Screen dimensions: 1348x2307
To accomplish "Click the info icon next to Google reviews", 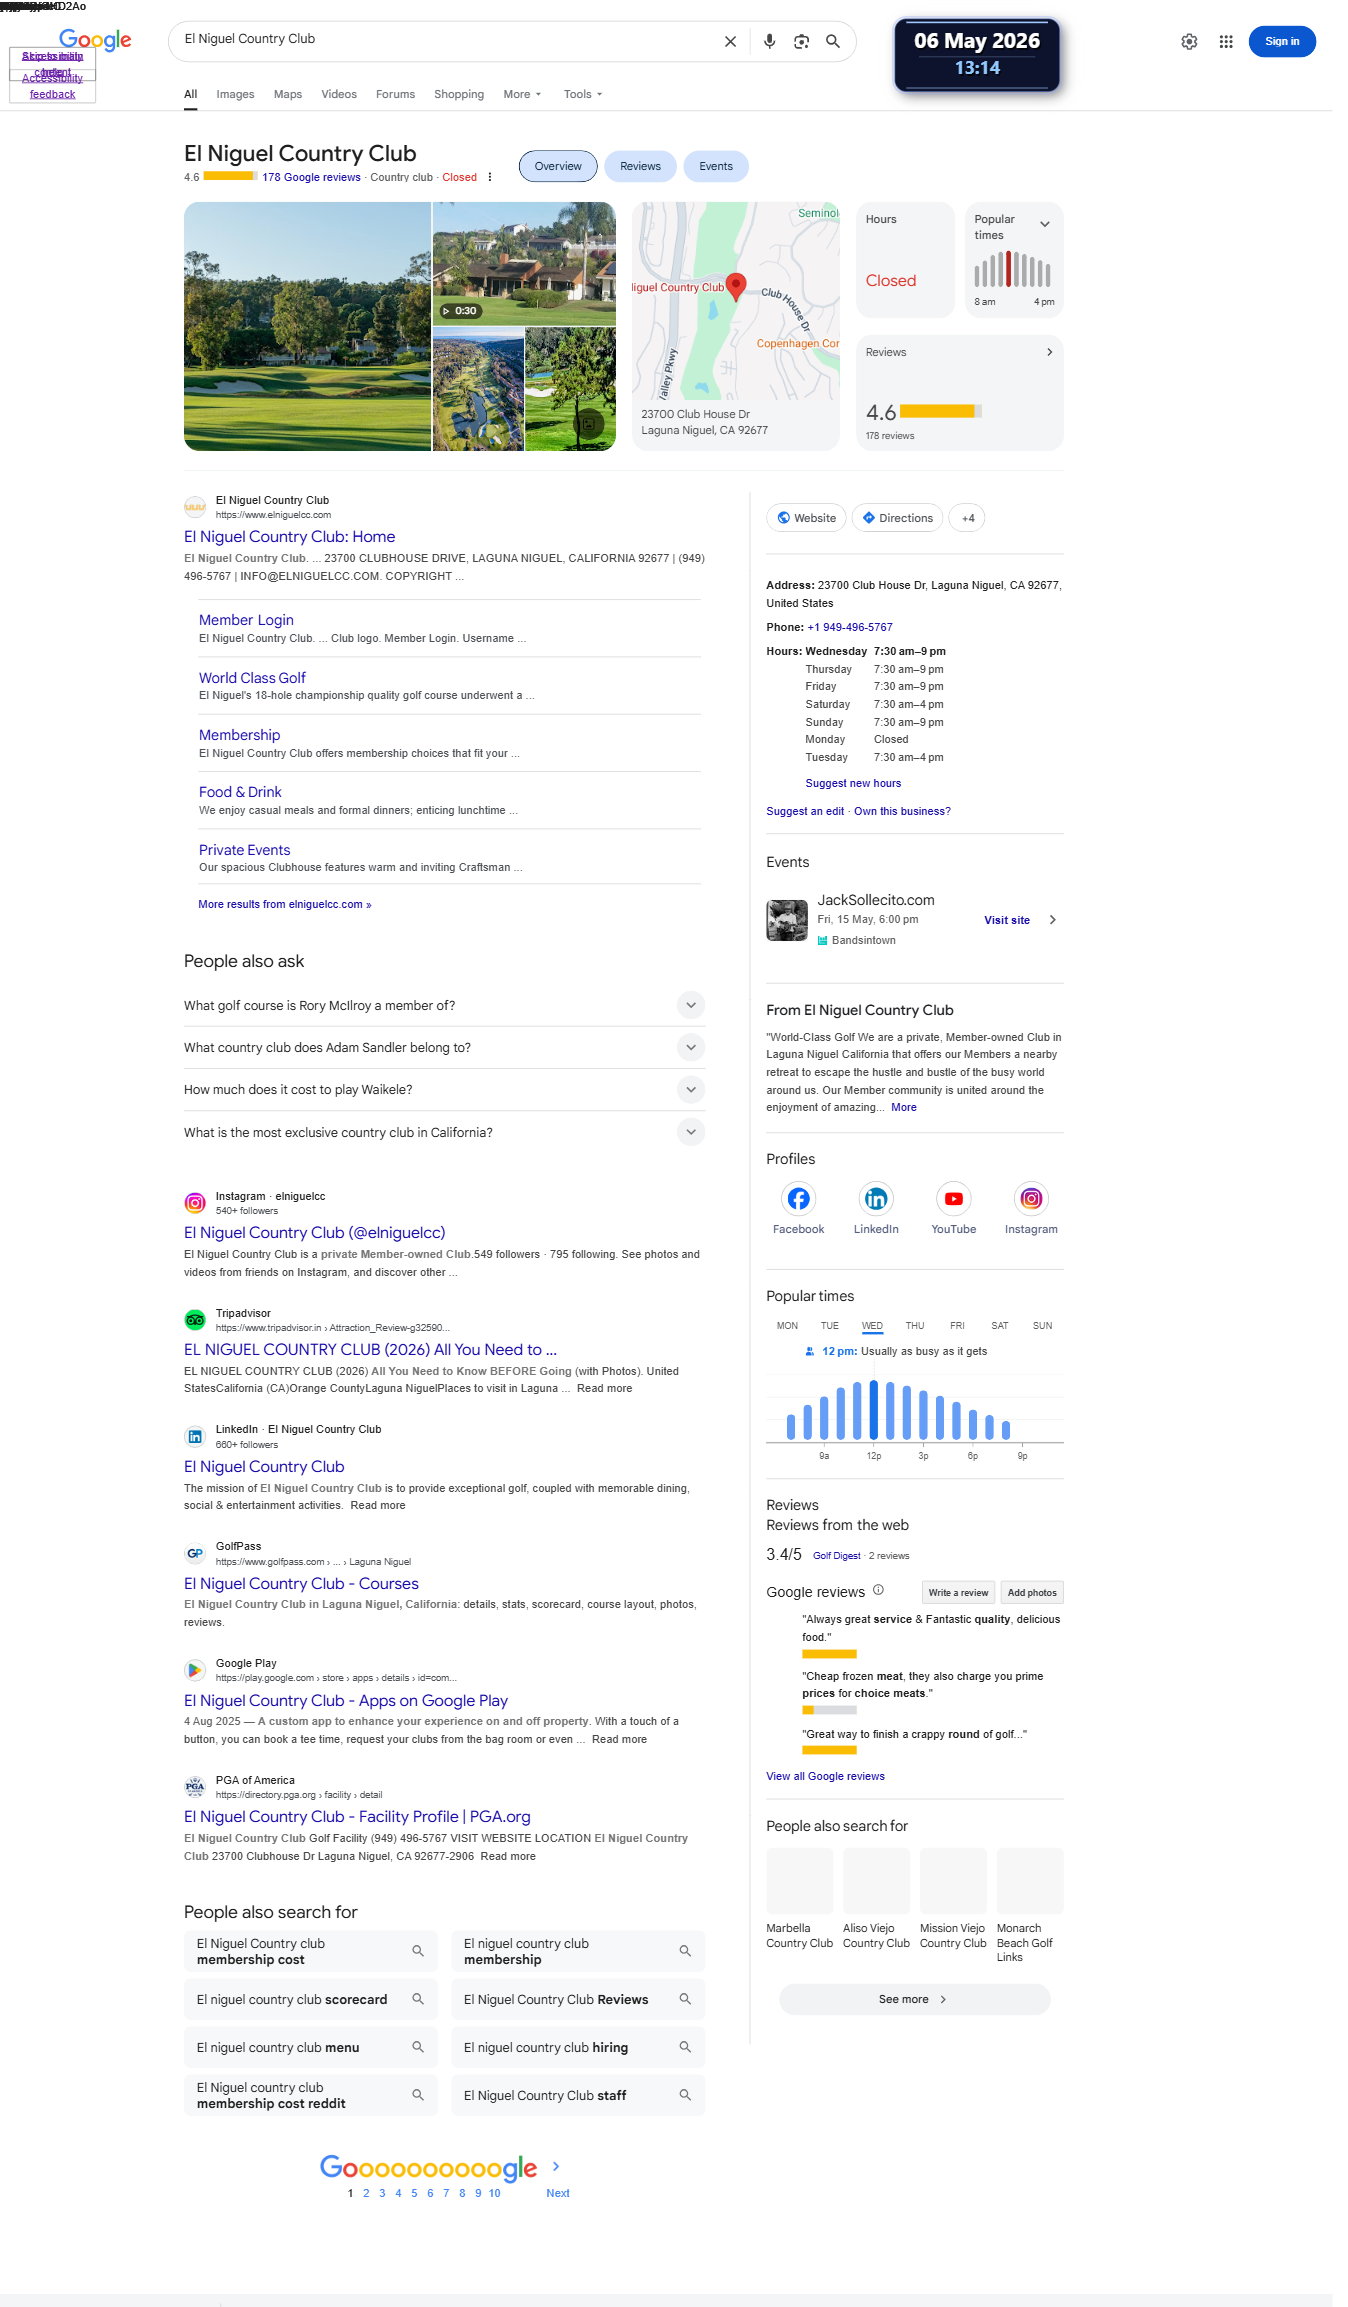I will coord(878,1590).
